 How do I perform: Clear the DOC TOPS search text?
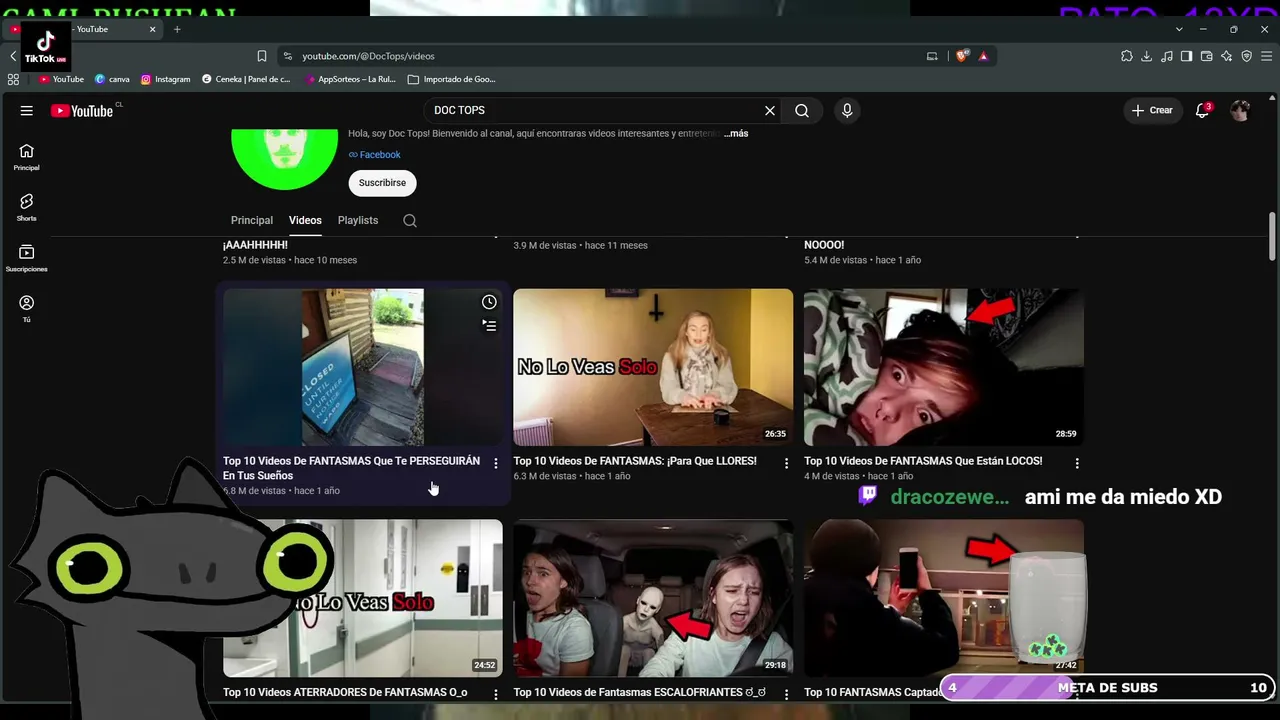point(770,111)
